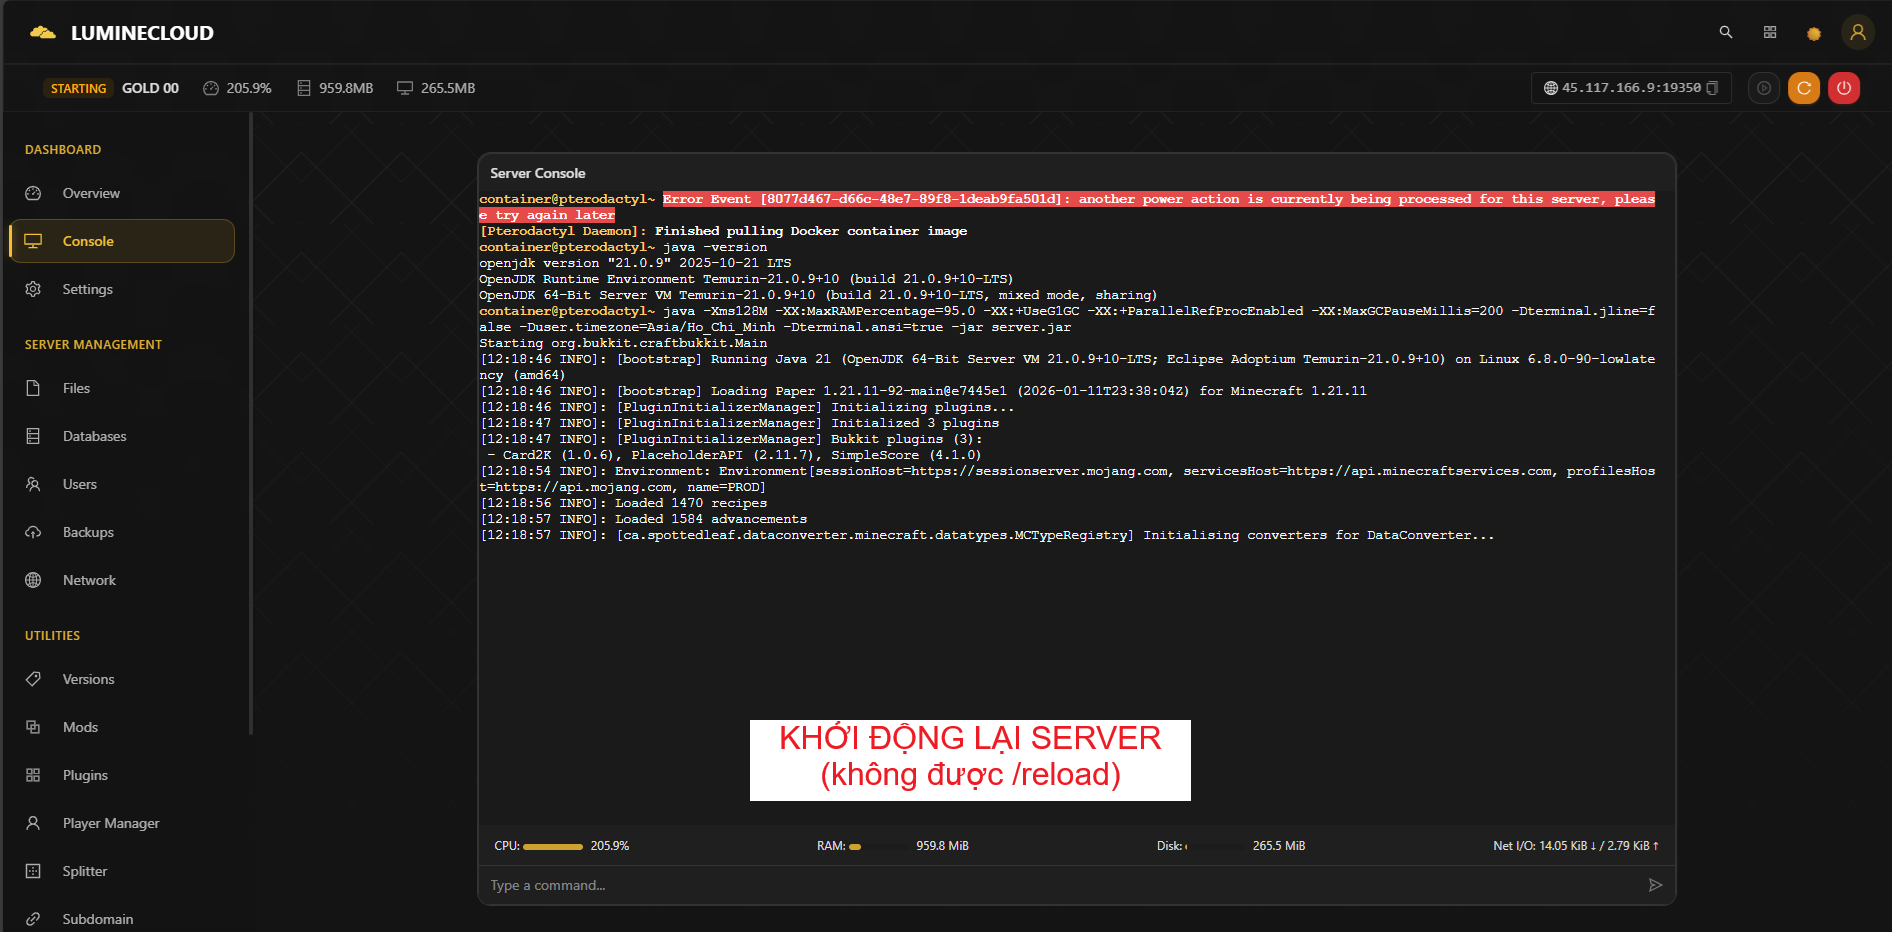Click the Databases stack icon
This screenshot has height=932, width=1892.
point(33,436)
